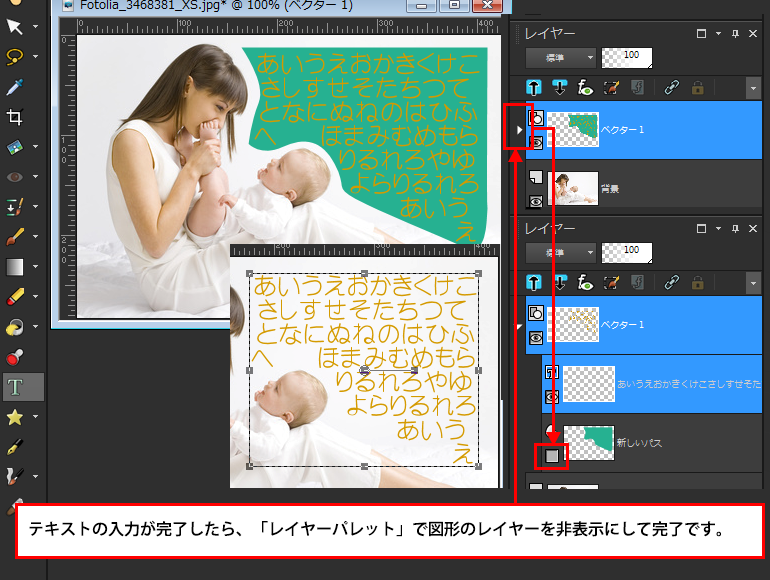
Task: Open options arrow in upper Layers panel header
Action: pyautogui.click(x=718, y=34)
